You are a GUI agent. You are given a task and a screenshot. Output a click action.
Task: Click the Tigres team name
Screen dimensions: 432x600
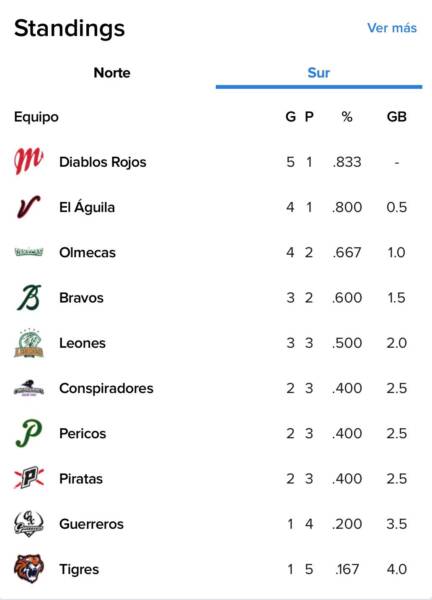[79, 569]
